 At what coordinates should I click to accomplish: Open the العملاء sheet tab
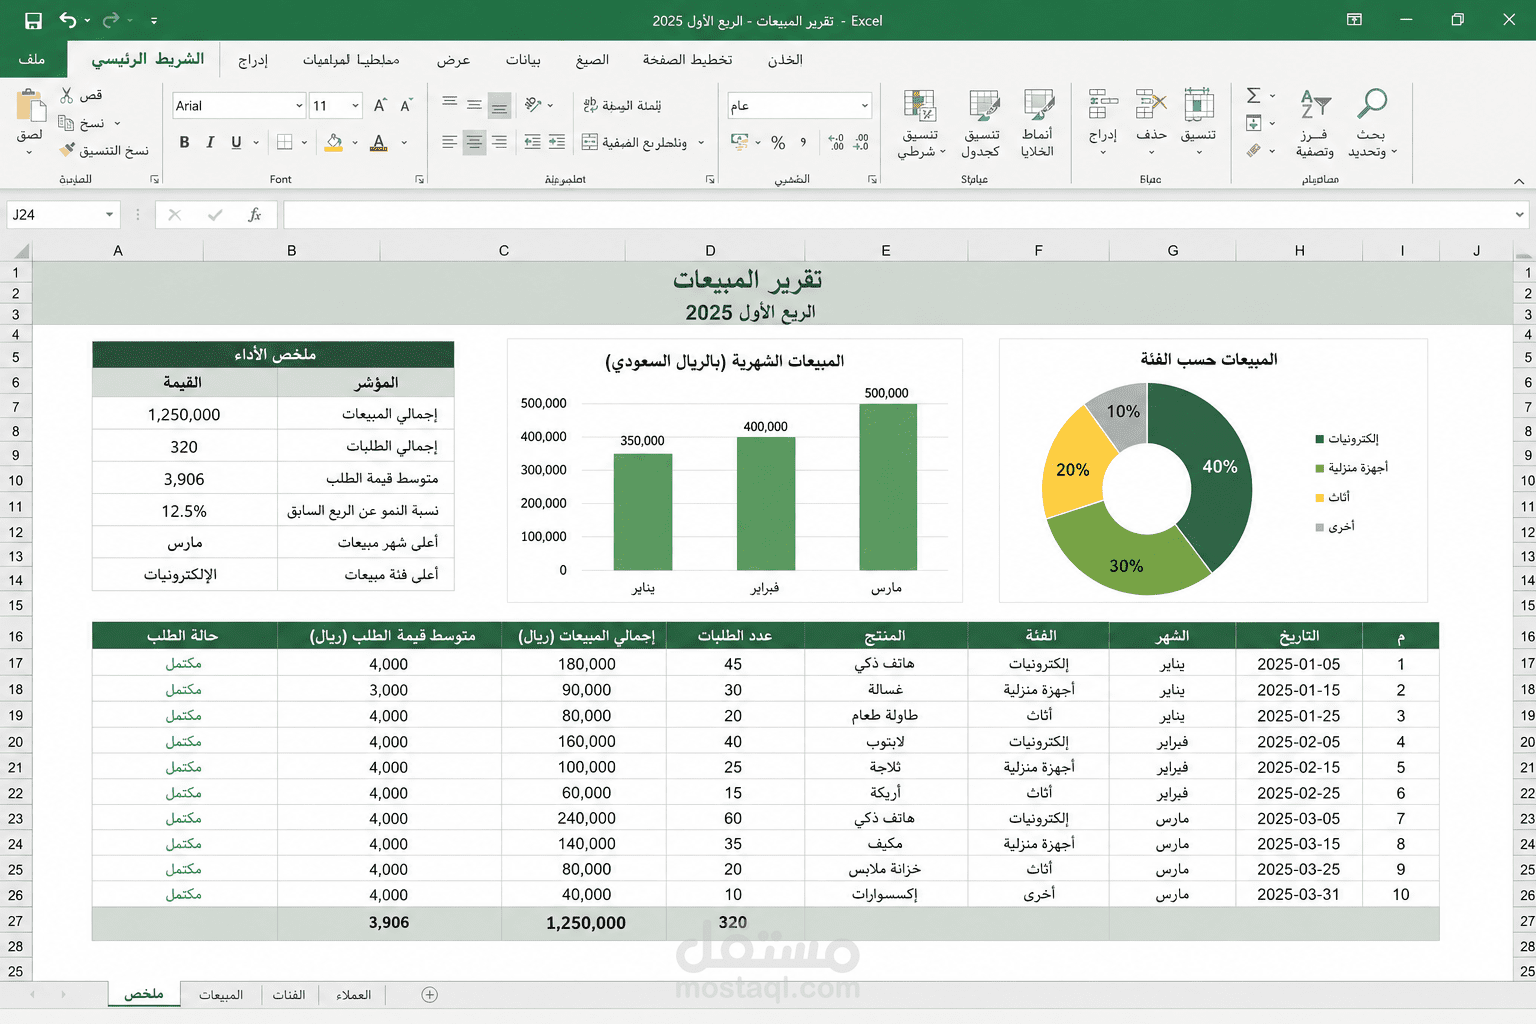click(354, 994)
